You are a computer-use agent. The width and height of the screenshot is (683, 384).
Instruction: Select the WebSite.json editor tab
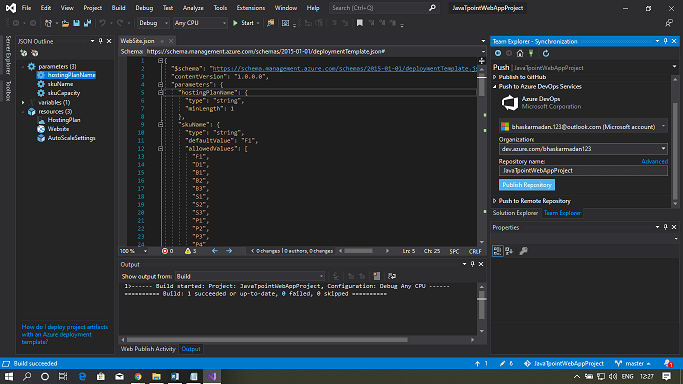click(137, 41)
